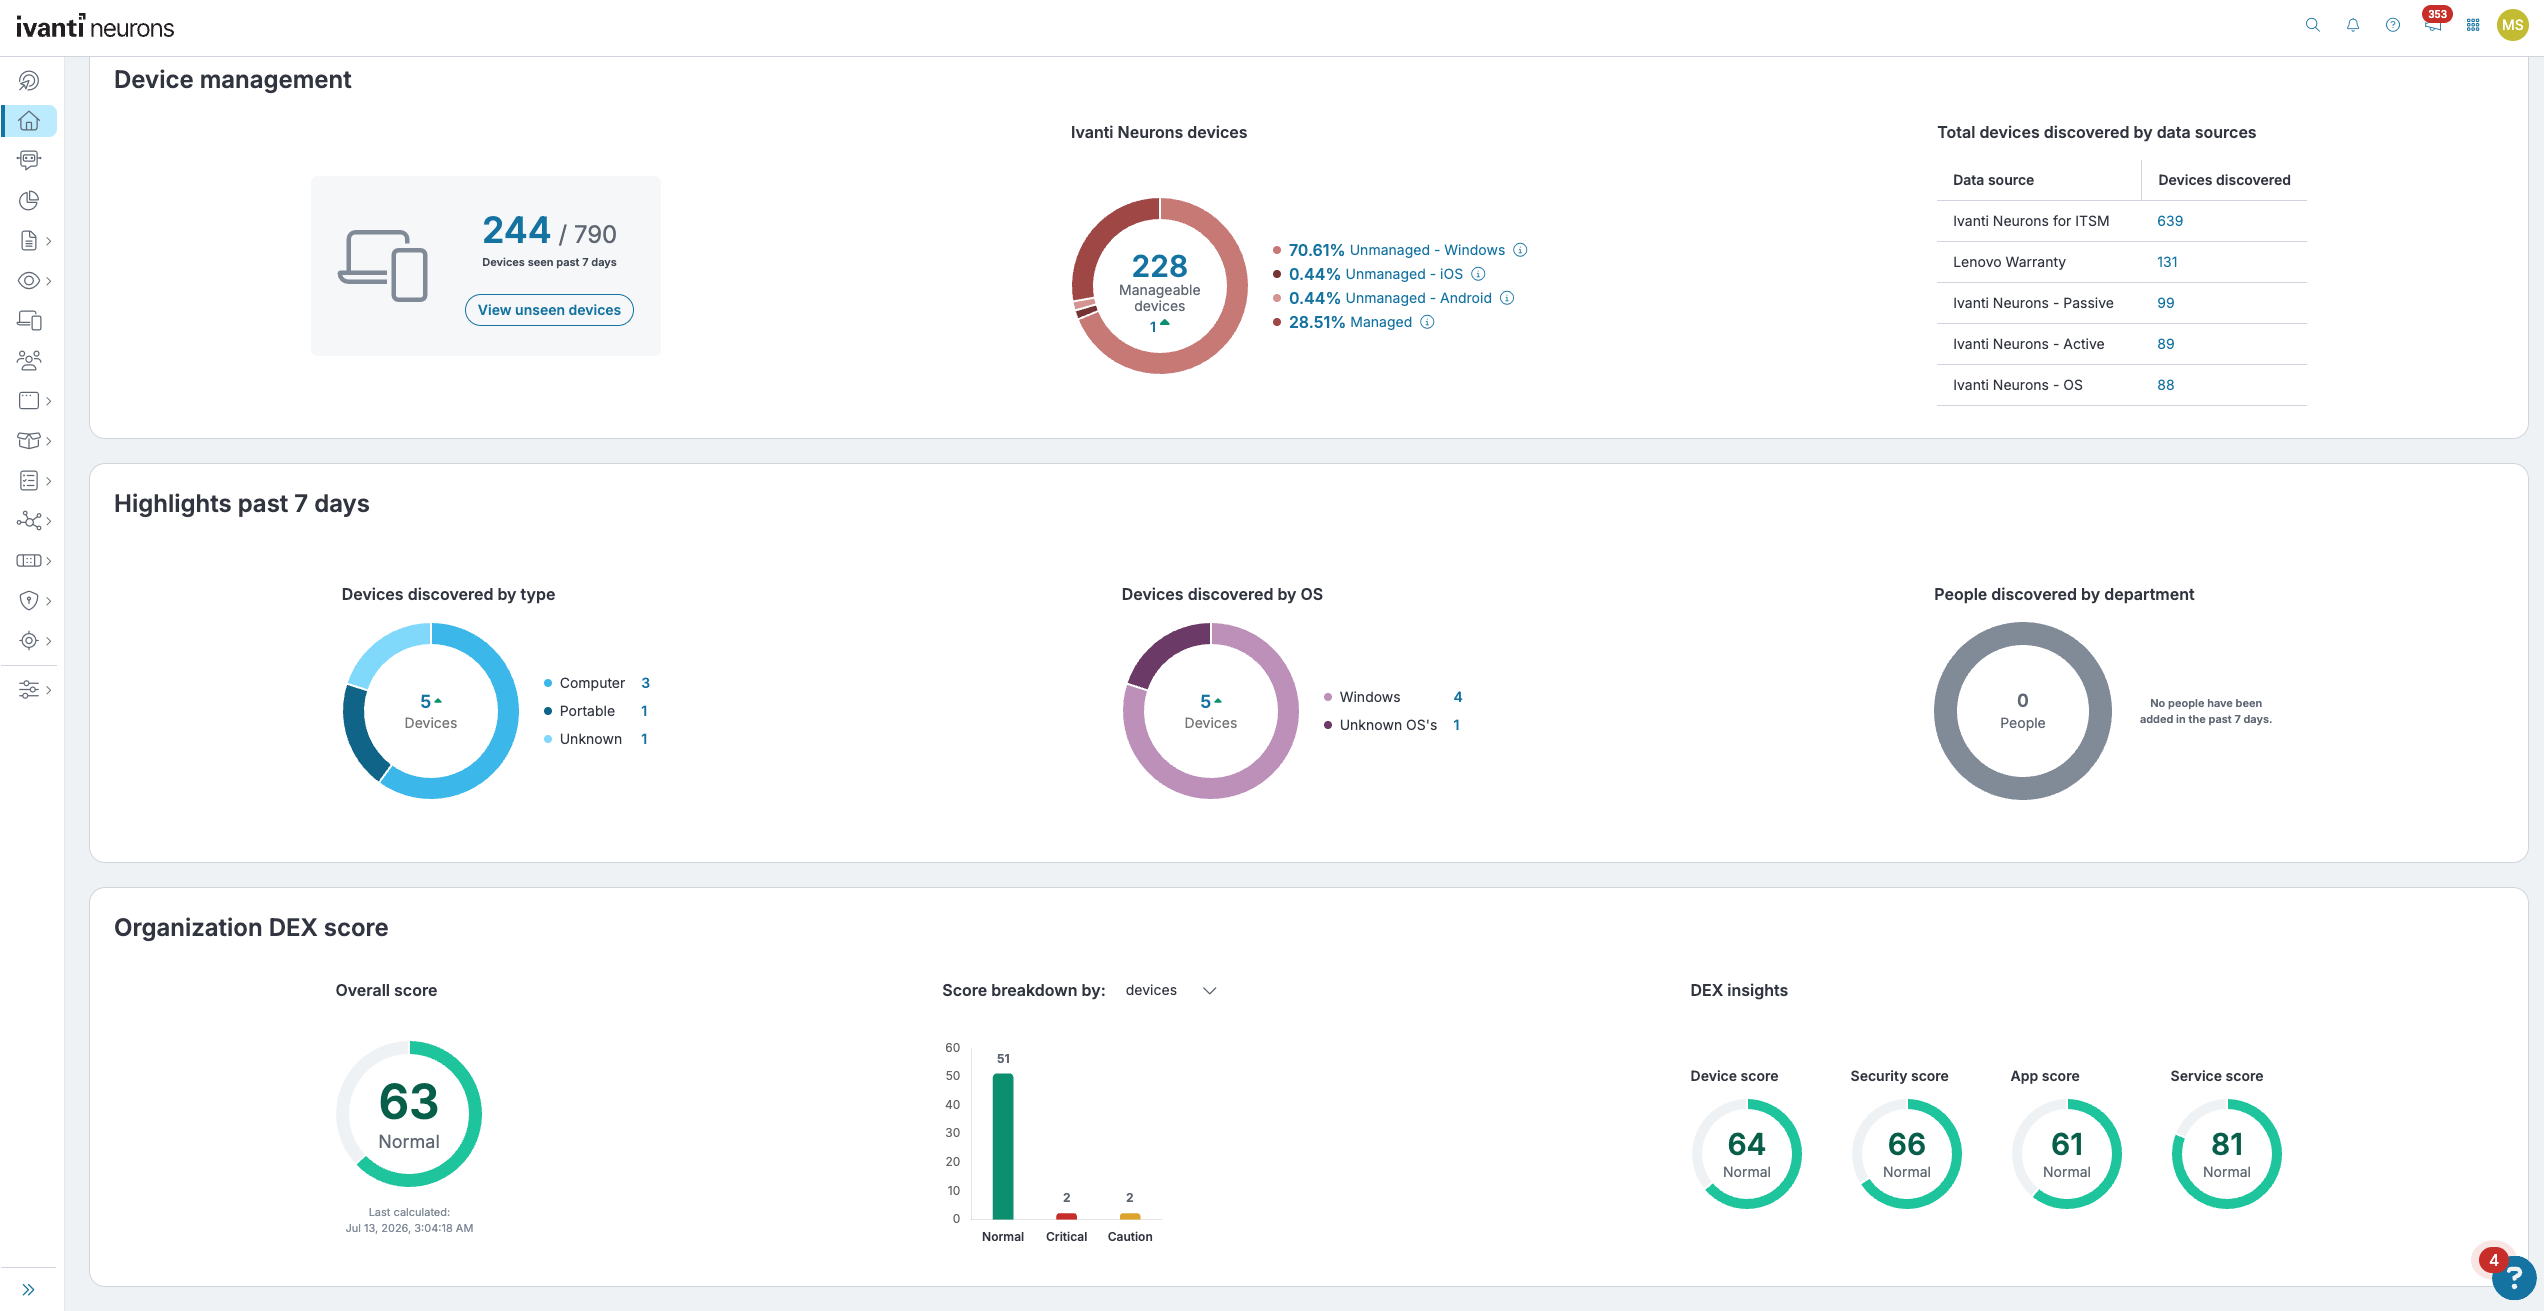Select the Home icon in sidebar
2544x1311 pixels.
pyautogui.click(x=29, y=121)
